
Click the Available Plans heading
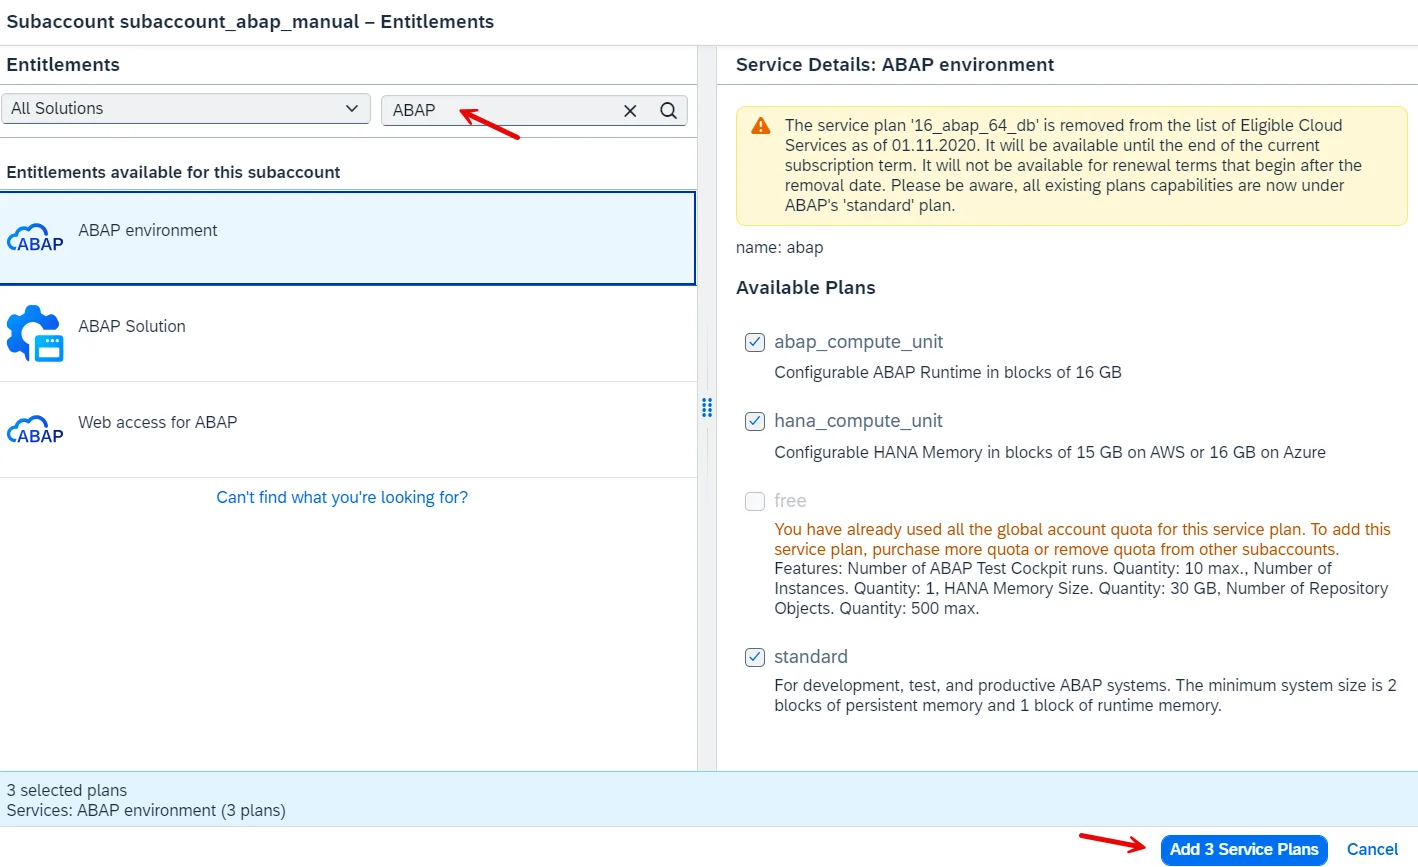tap(806, 288)
